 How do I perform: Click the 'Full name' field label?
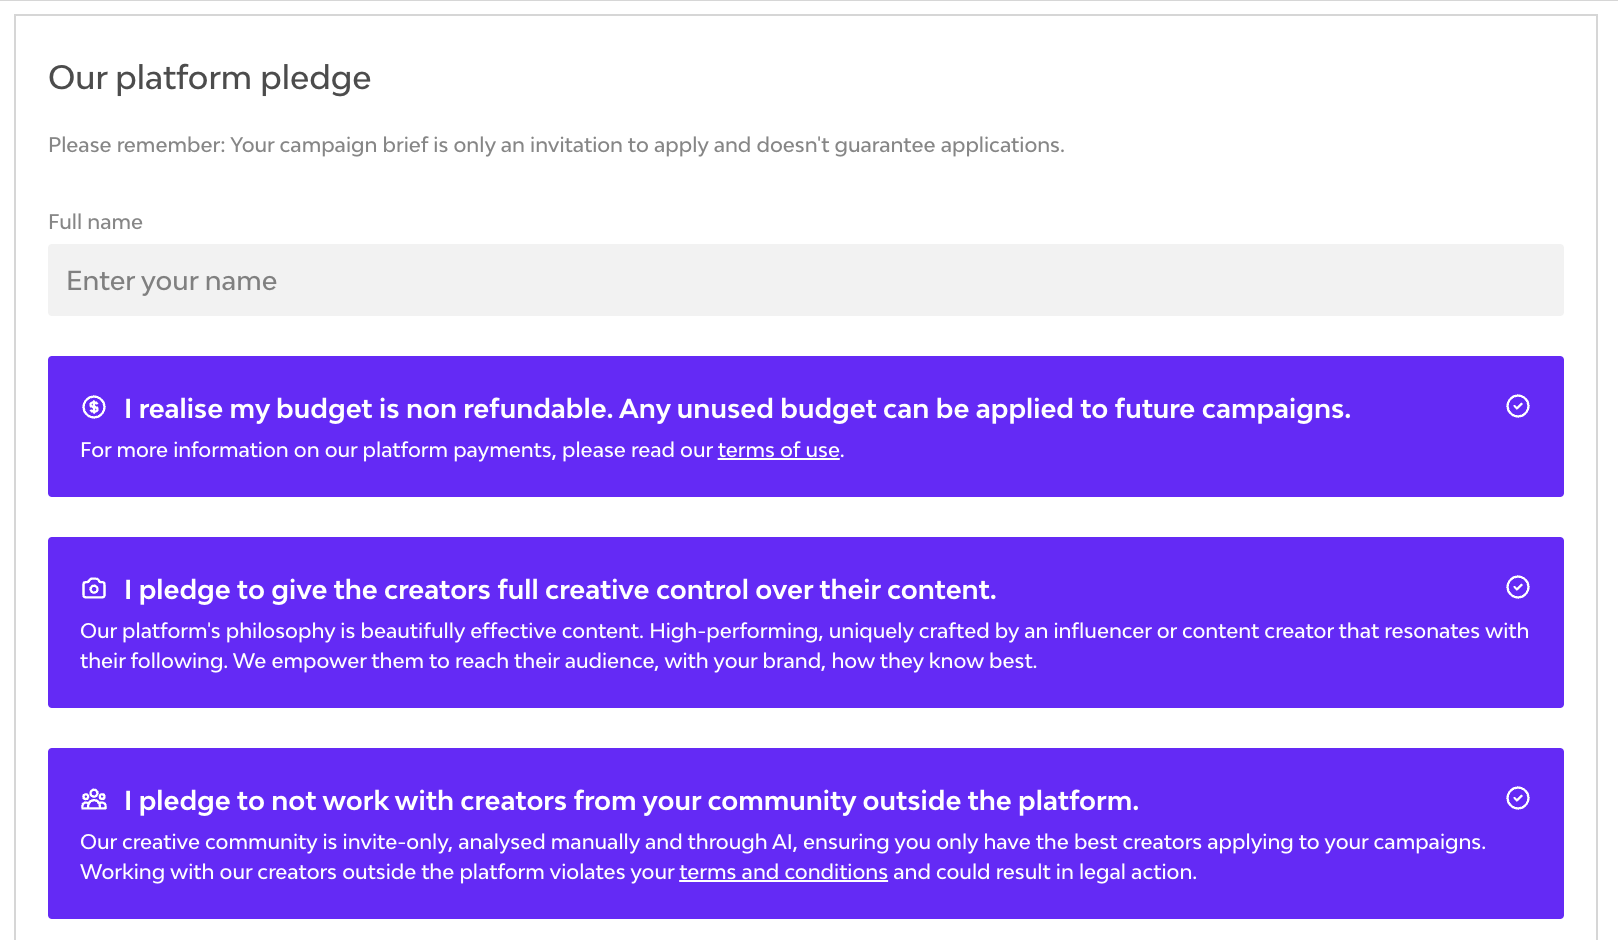[95, 222]
